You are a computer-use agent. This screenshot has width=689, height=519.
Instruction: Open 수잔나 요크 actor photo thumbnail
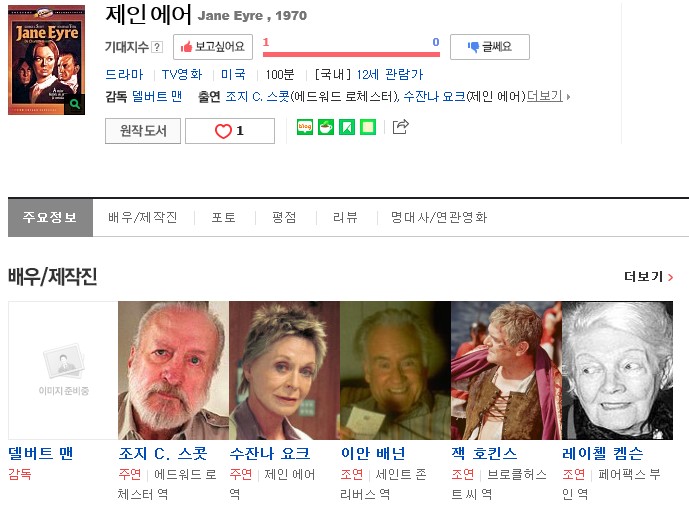coord(284,370)
